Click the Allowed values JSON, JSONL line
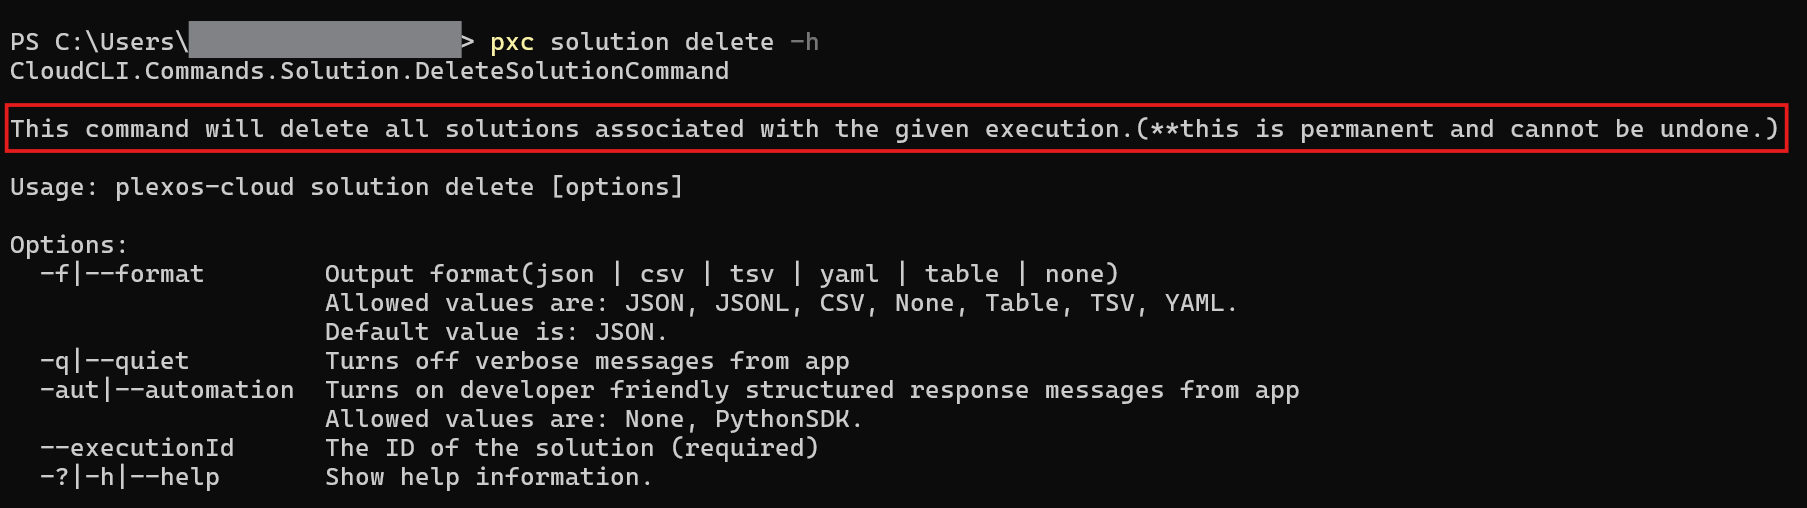1807x508 pixels. pyautogui.click(x=781, y=303)
